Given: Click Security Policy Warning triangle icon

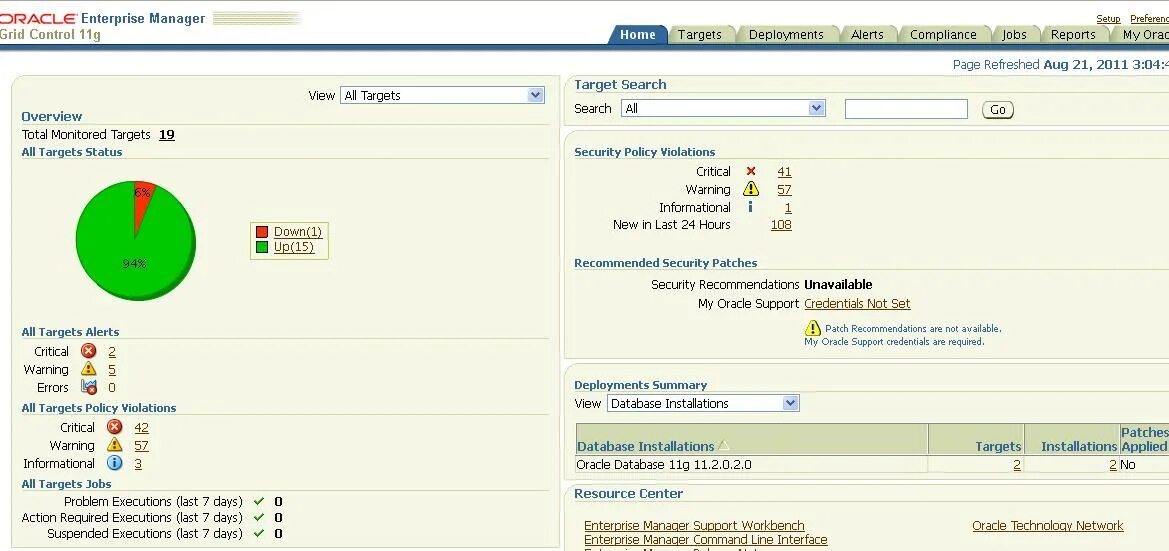Looking at the screenshot, I should [x=751, y=189].
